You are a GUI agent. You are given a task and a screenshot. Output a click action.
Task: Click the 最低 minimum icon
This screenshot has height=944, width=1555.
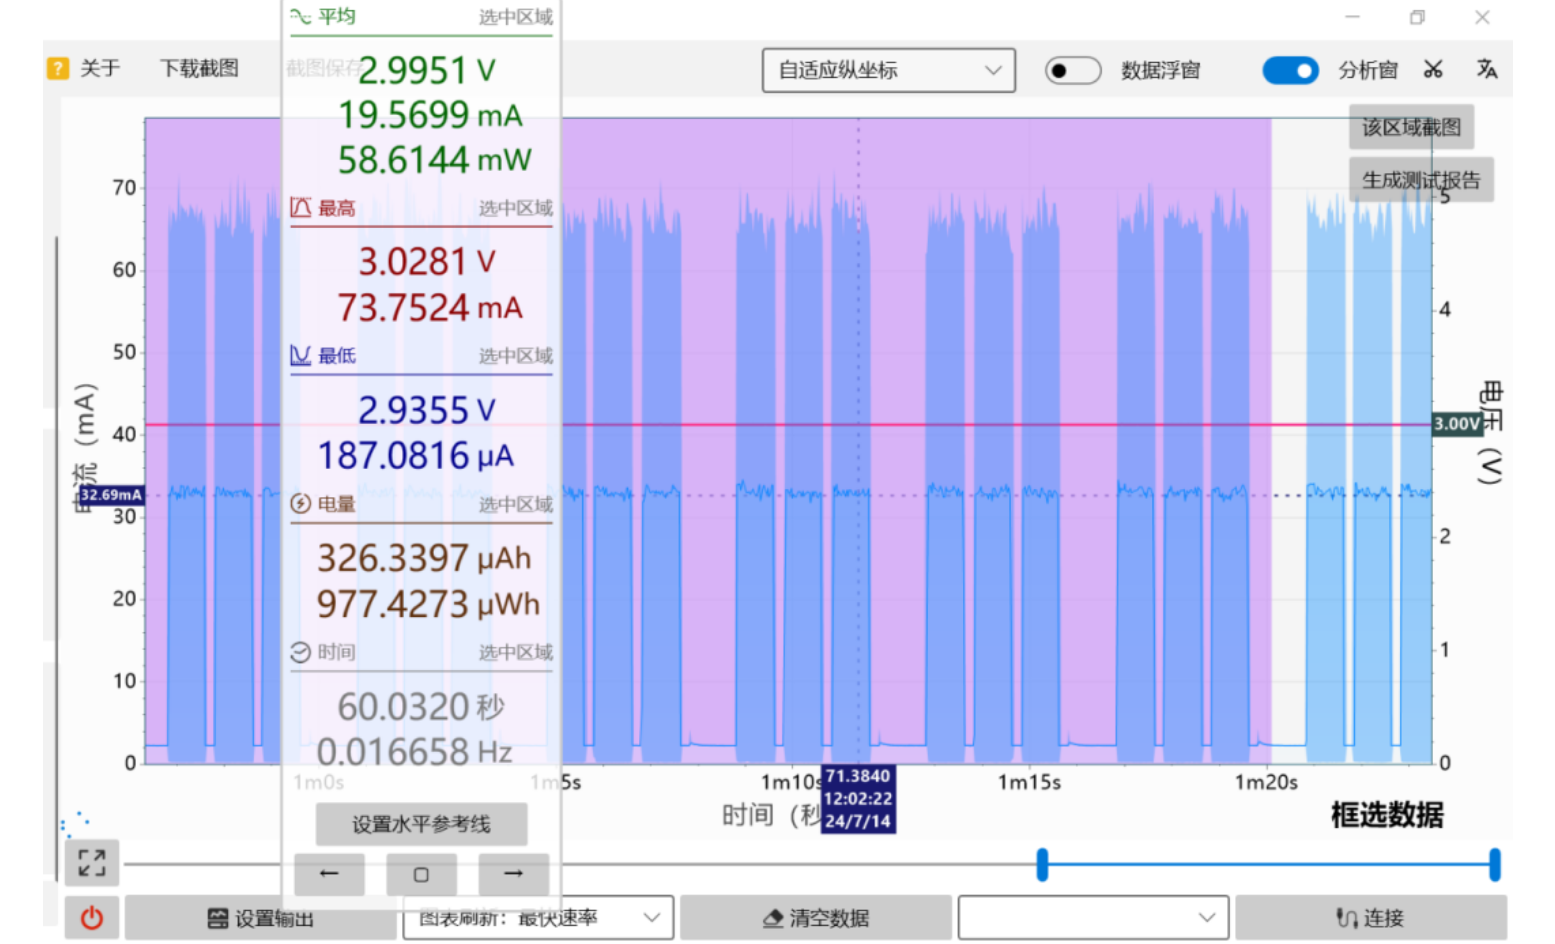[300, 355]
